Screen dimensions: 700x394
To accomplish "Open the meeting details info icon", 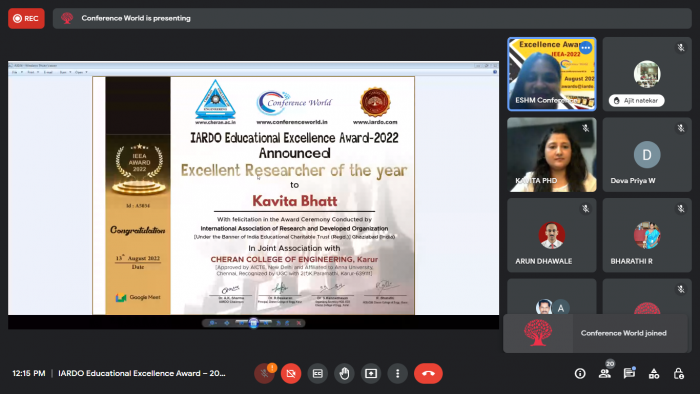I will (x=580, y=373).
